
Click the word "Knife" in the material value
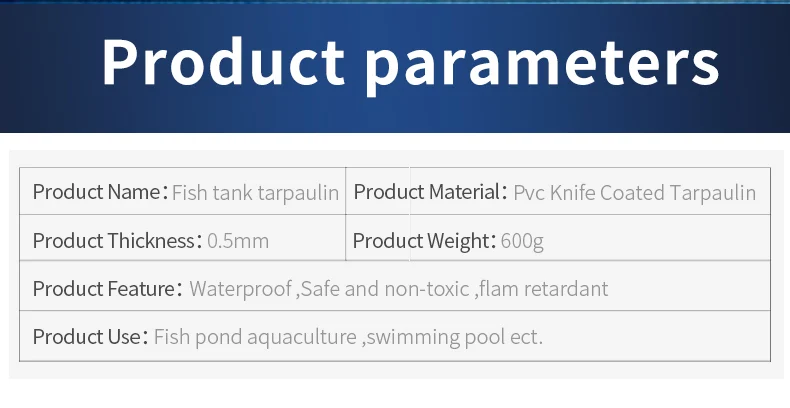click(571, 192)
